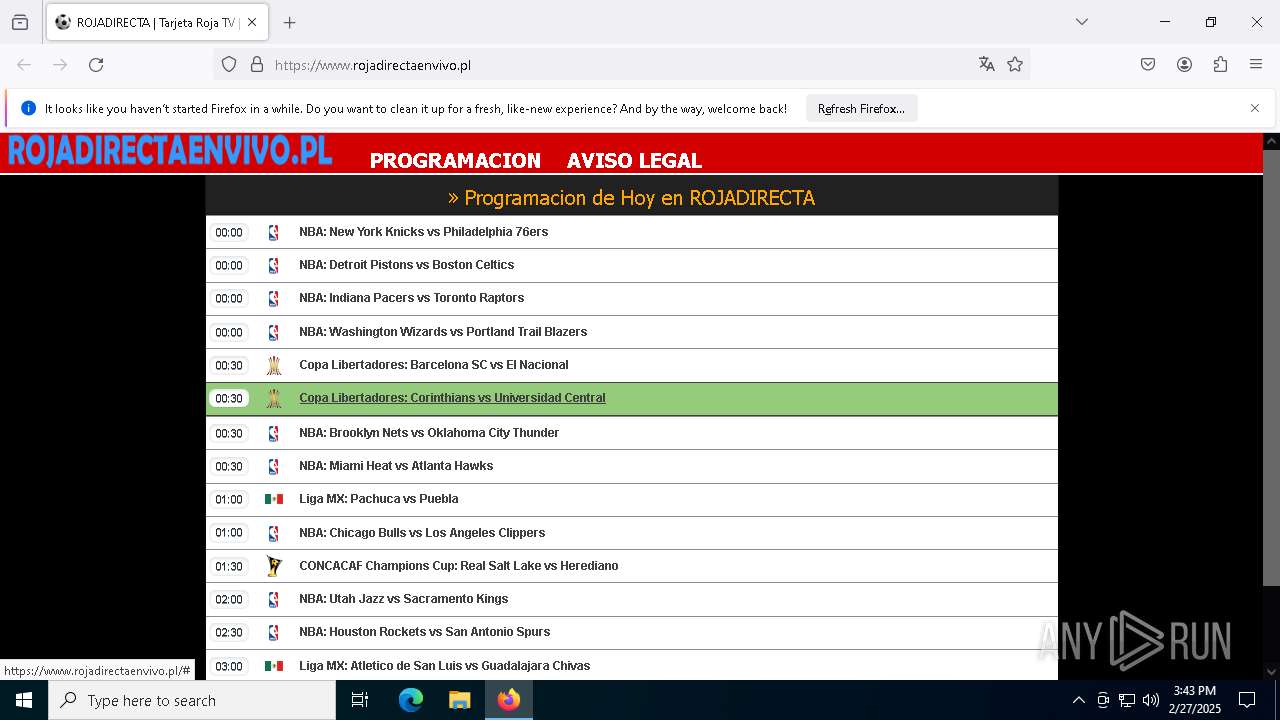Click CONCACAF Champions Cup icon beside Real Salt Lake
1280x720 pixels.
274,566
